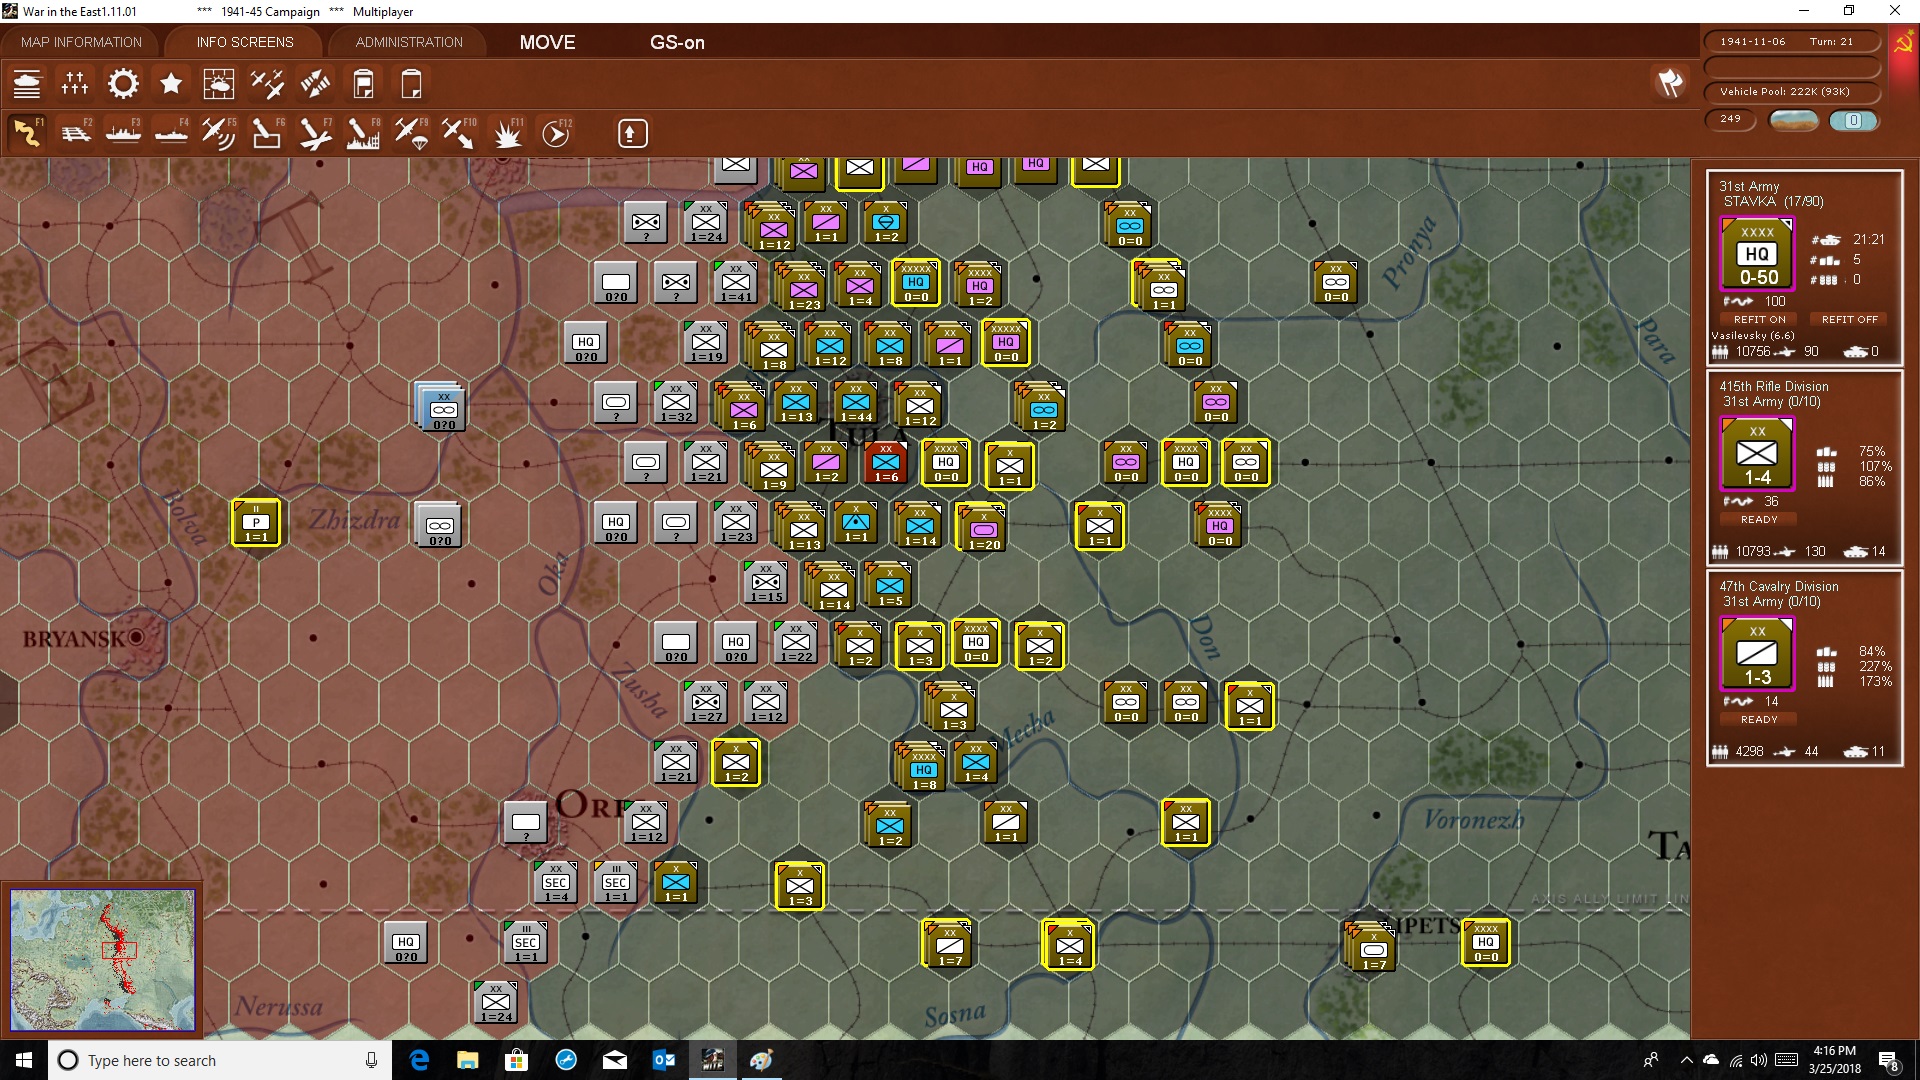Select the F11 Build fortified zone explosion icon
The width and height of the screenshot is (1920, 1080).
click(x=507, y=133)
